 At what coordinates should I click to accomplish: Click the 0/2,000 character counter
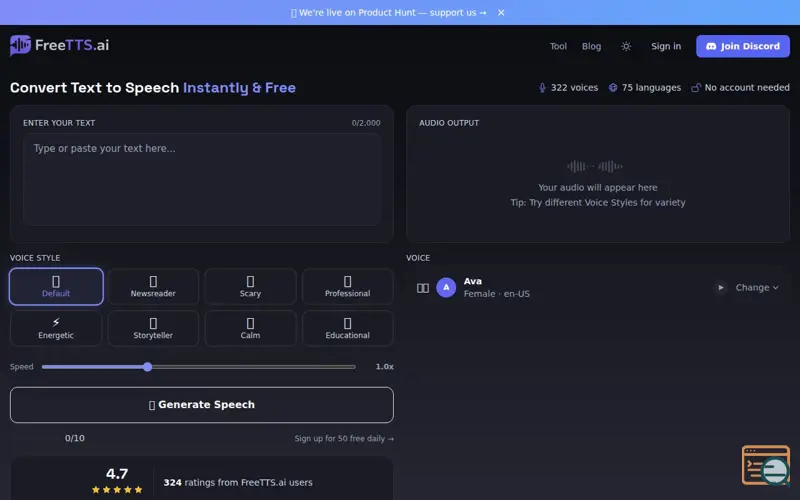click(x=366, y=123)
